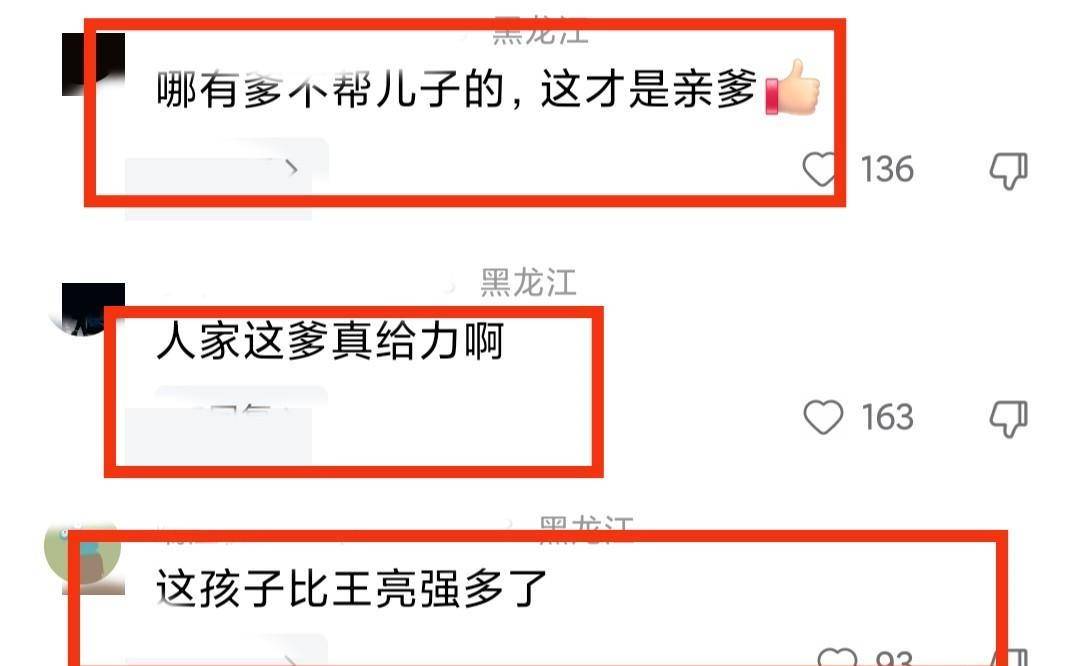Click the thumbs-up emoji in the first comment

(x=793, y=87)
